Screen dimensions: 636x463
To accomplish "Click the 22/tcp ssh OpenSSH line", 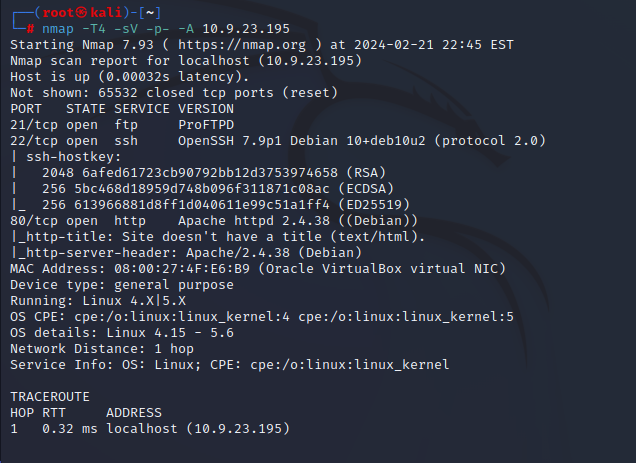I will point(278,141).
